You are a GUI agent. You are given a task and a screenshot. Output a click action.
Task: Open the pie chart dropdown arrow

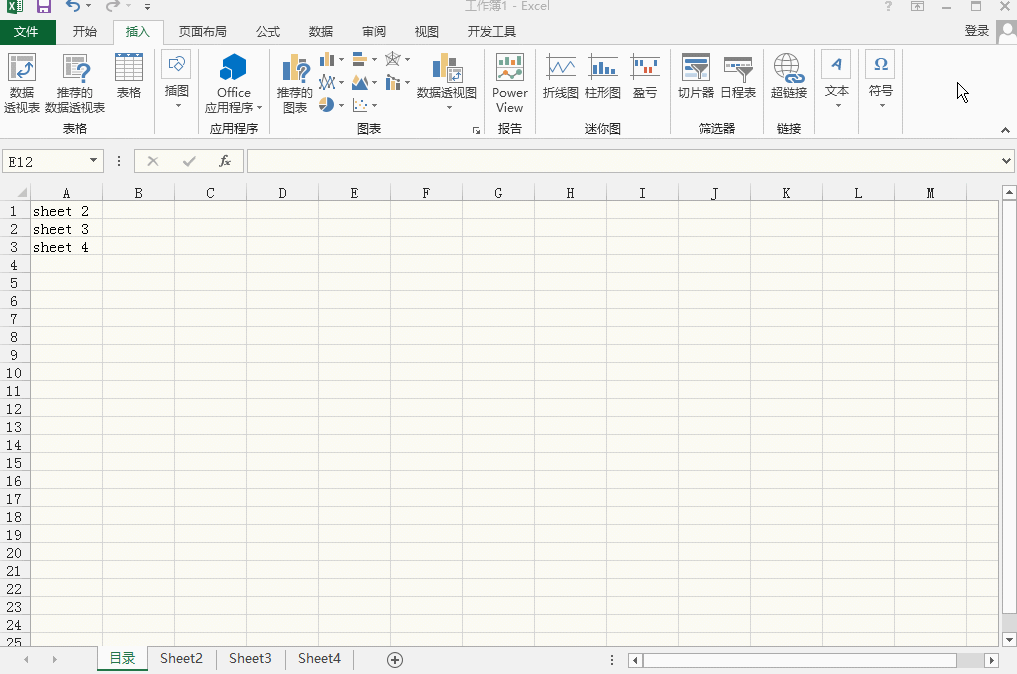coord(341,105)
